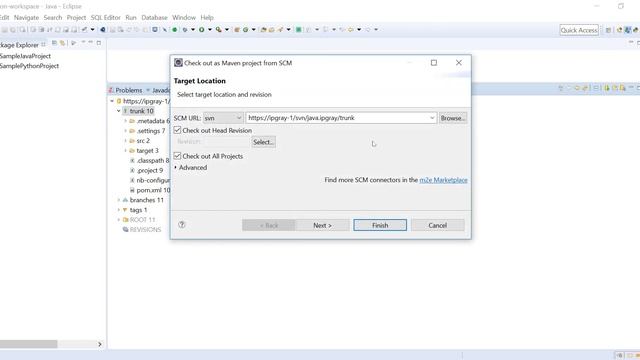Toggle the Check out All Projects checkbox
This screenshot has height=360, width=640.
coord(177,156)
